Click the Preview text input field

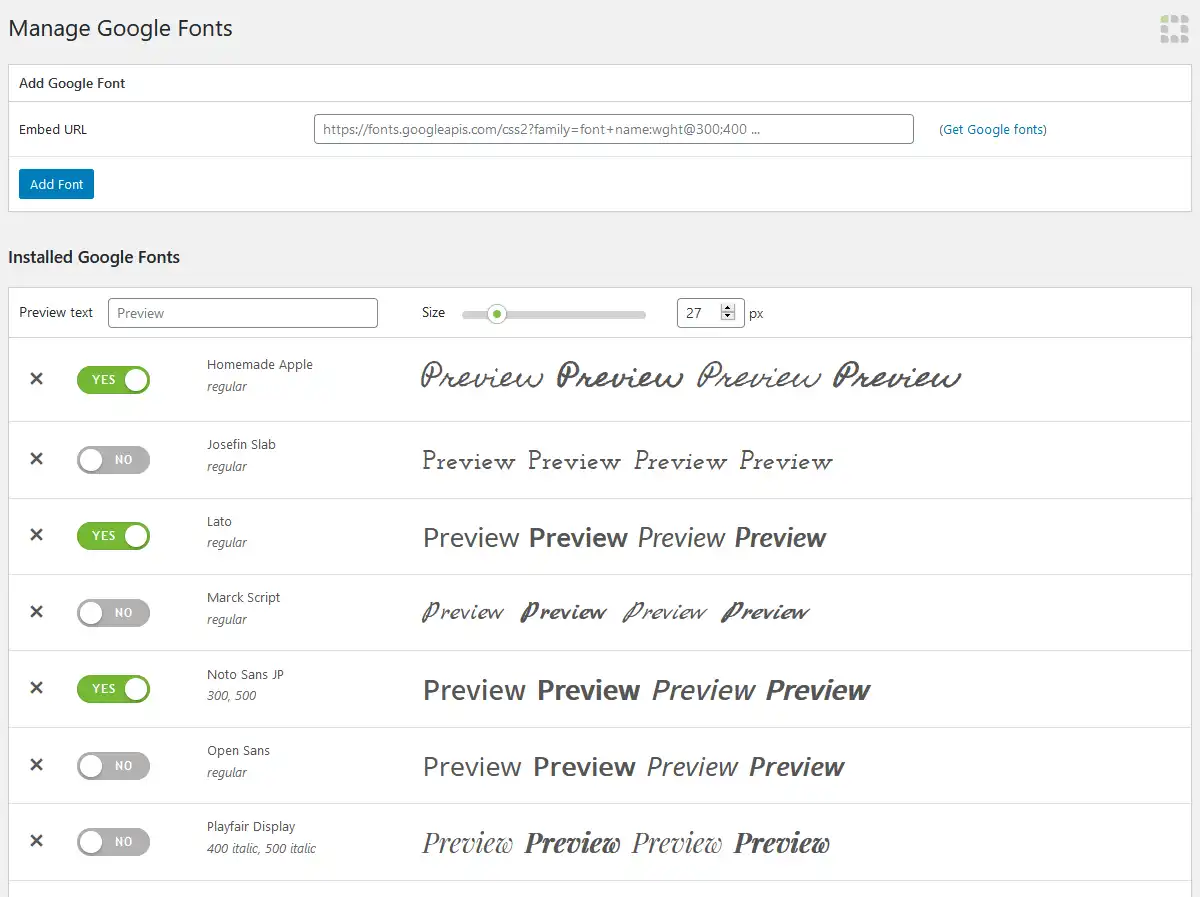click(243, 313)
